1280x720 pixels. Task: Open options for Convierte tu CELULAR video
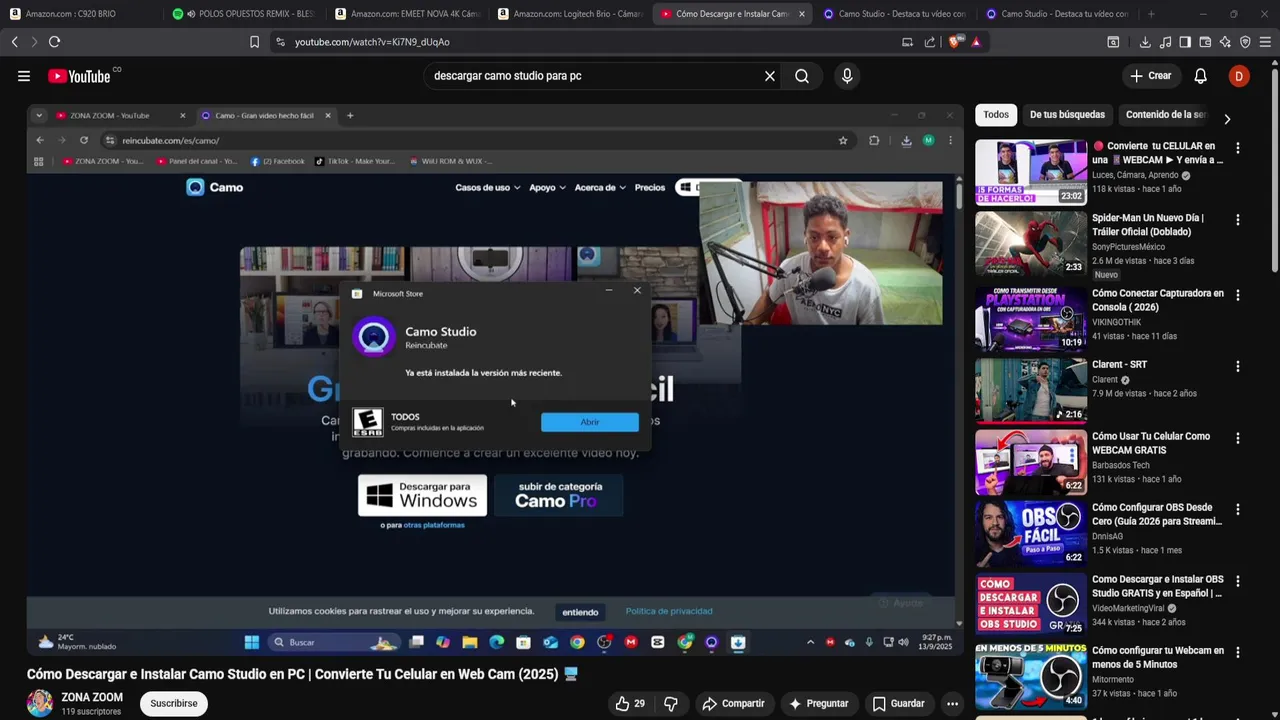1238,148
